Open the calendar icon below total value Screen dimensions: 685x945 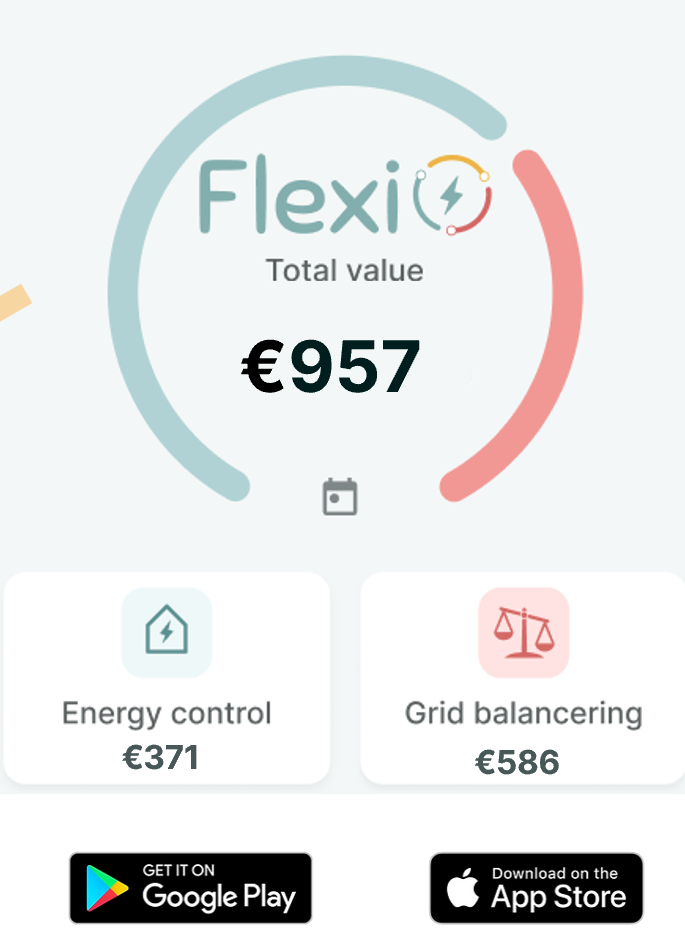tap(340, 497)
